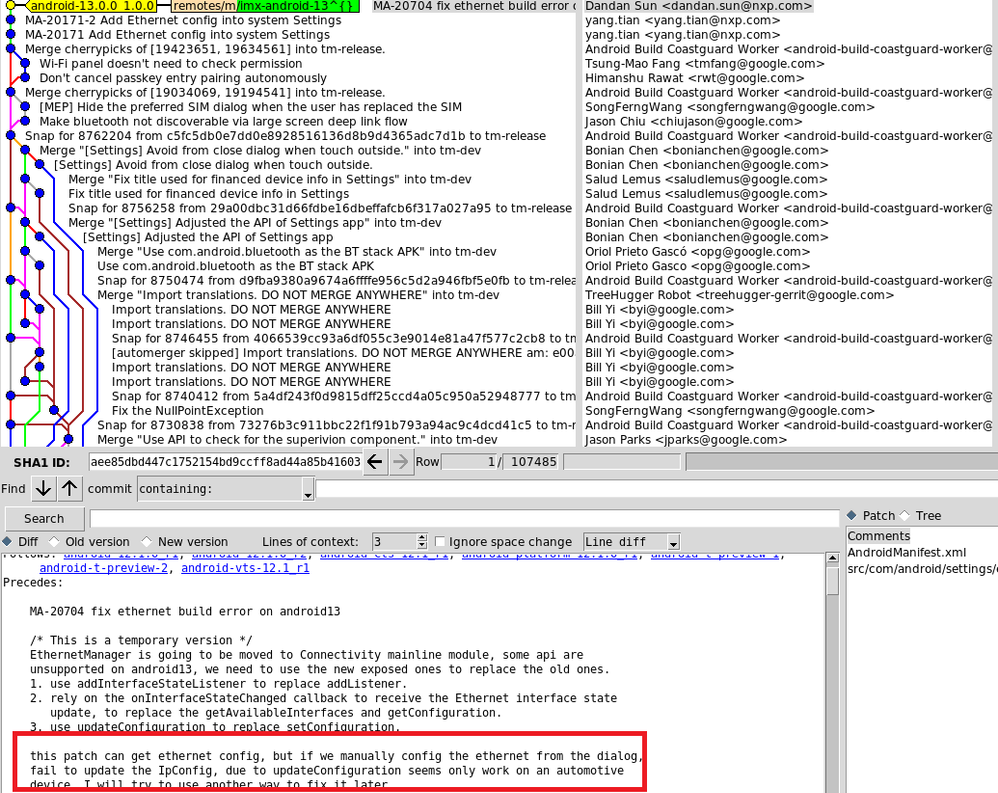Click the Lines of context field
The width and height of the screenshot is (998, 793).
click(395, 542)
